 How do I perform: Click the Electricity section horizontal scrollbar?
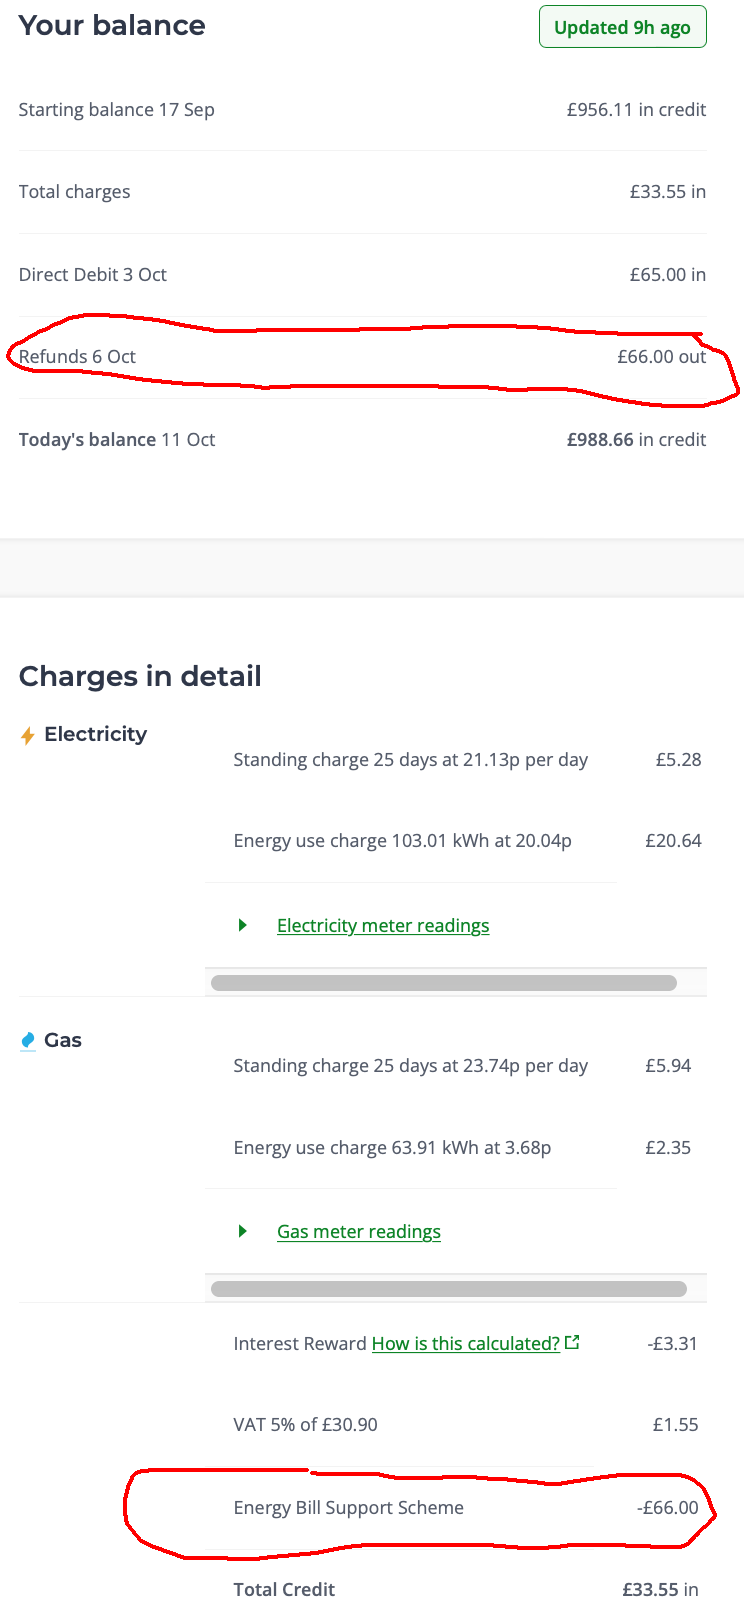click(x=444, y=983)
